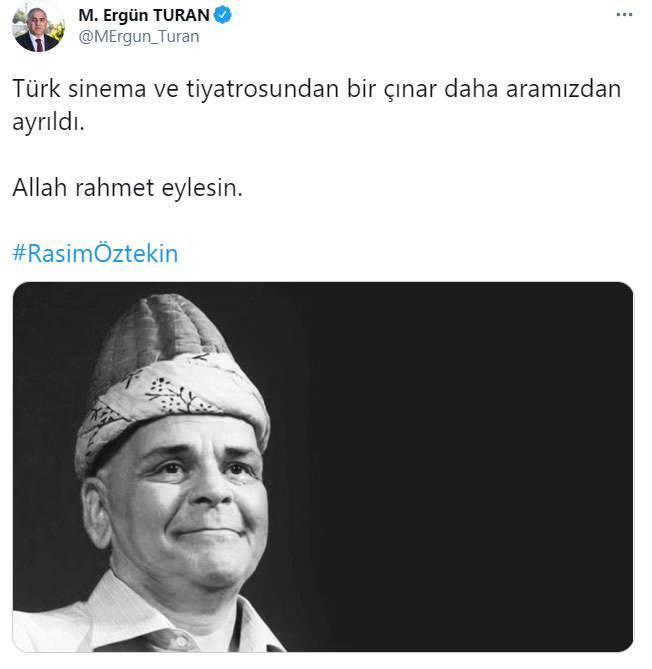The image size is (652, 669).
Task: Click the word 'tiyatrosundan' in the tweet
Action: 262,89
